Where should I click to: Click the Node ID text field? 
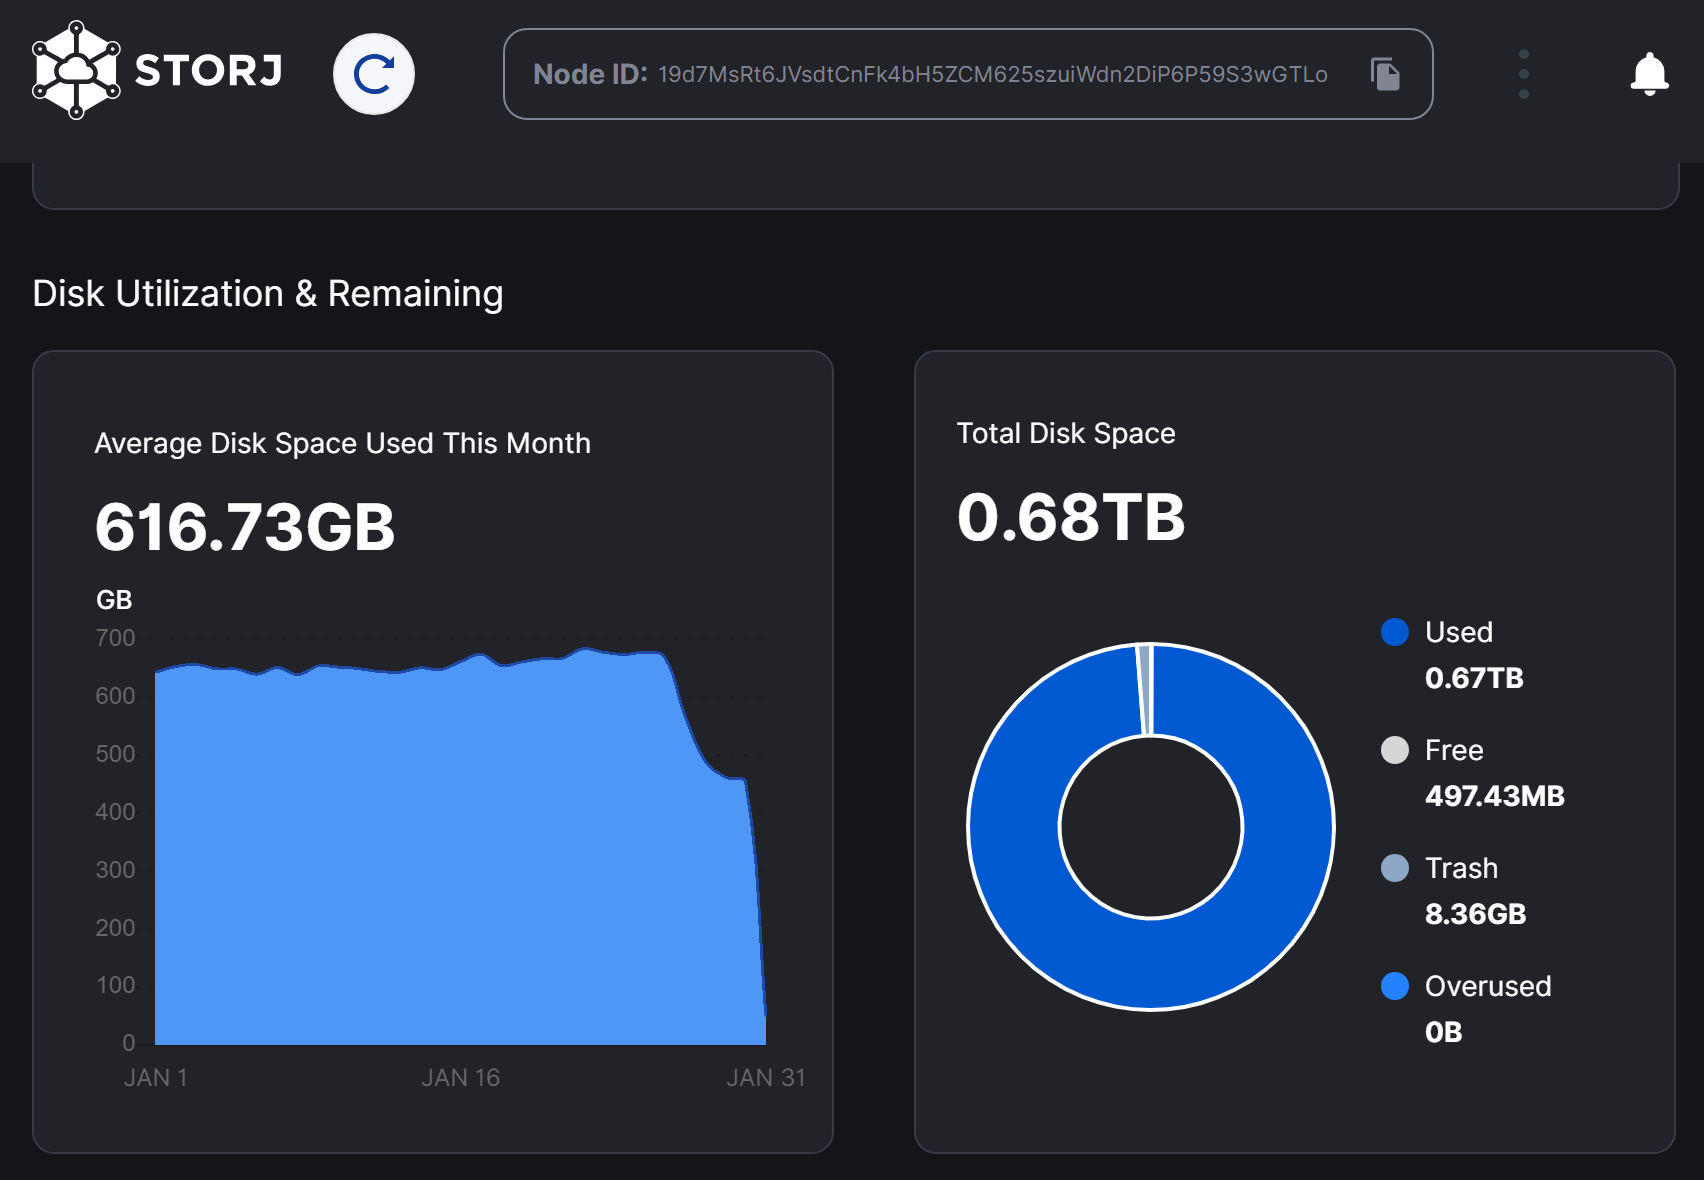point(930,75)
